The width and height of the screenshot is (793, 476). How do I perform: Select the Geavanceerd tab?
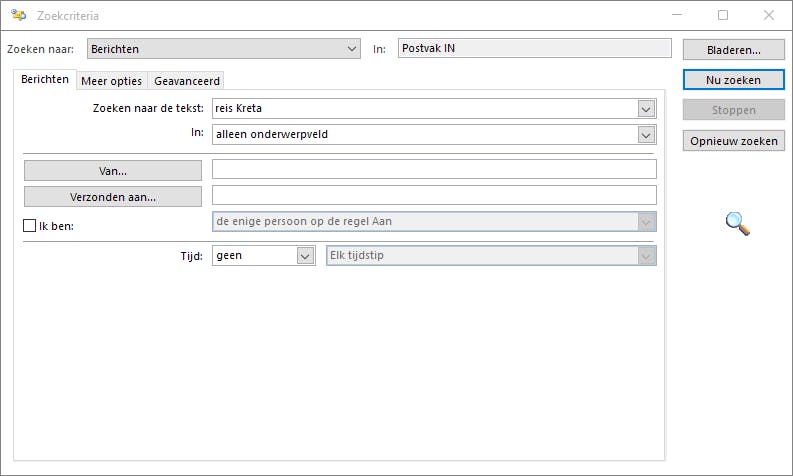(187, 81)
